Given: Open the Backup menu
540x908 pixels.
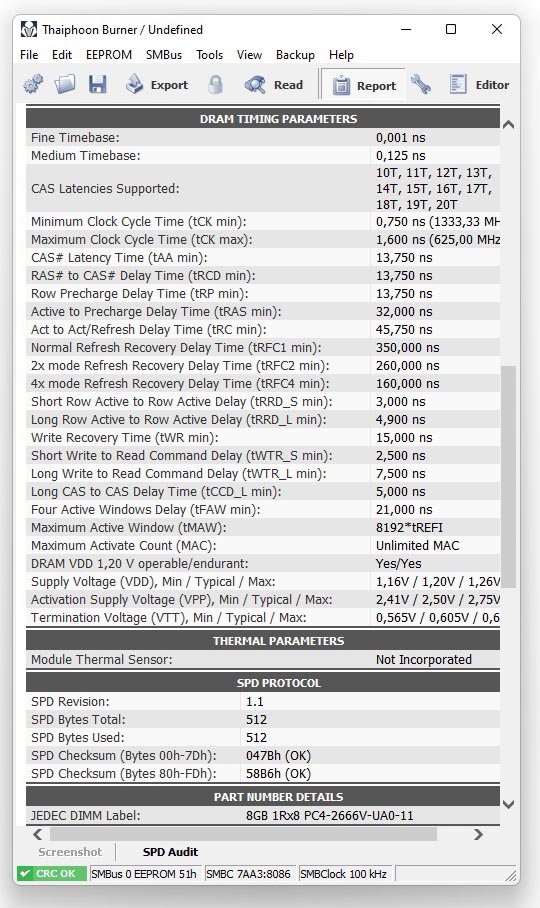Looking at the screenshot, I should pos(295,54).
